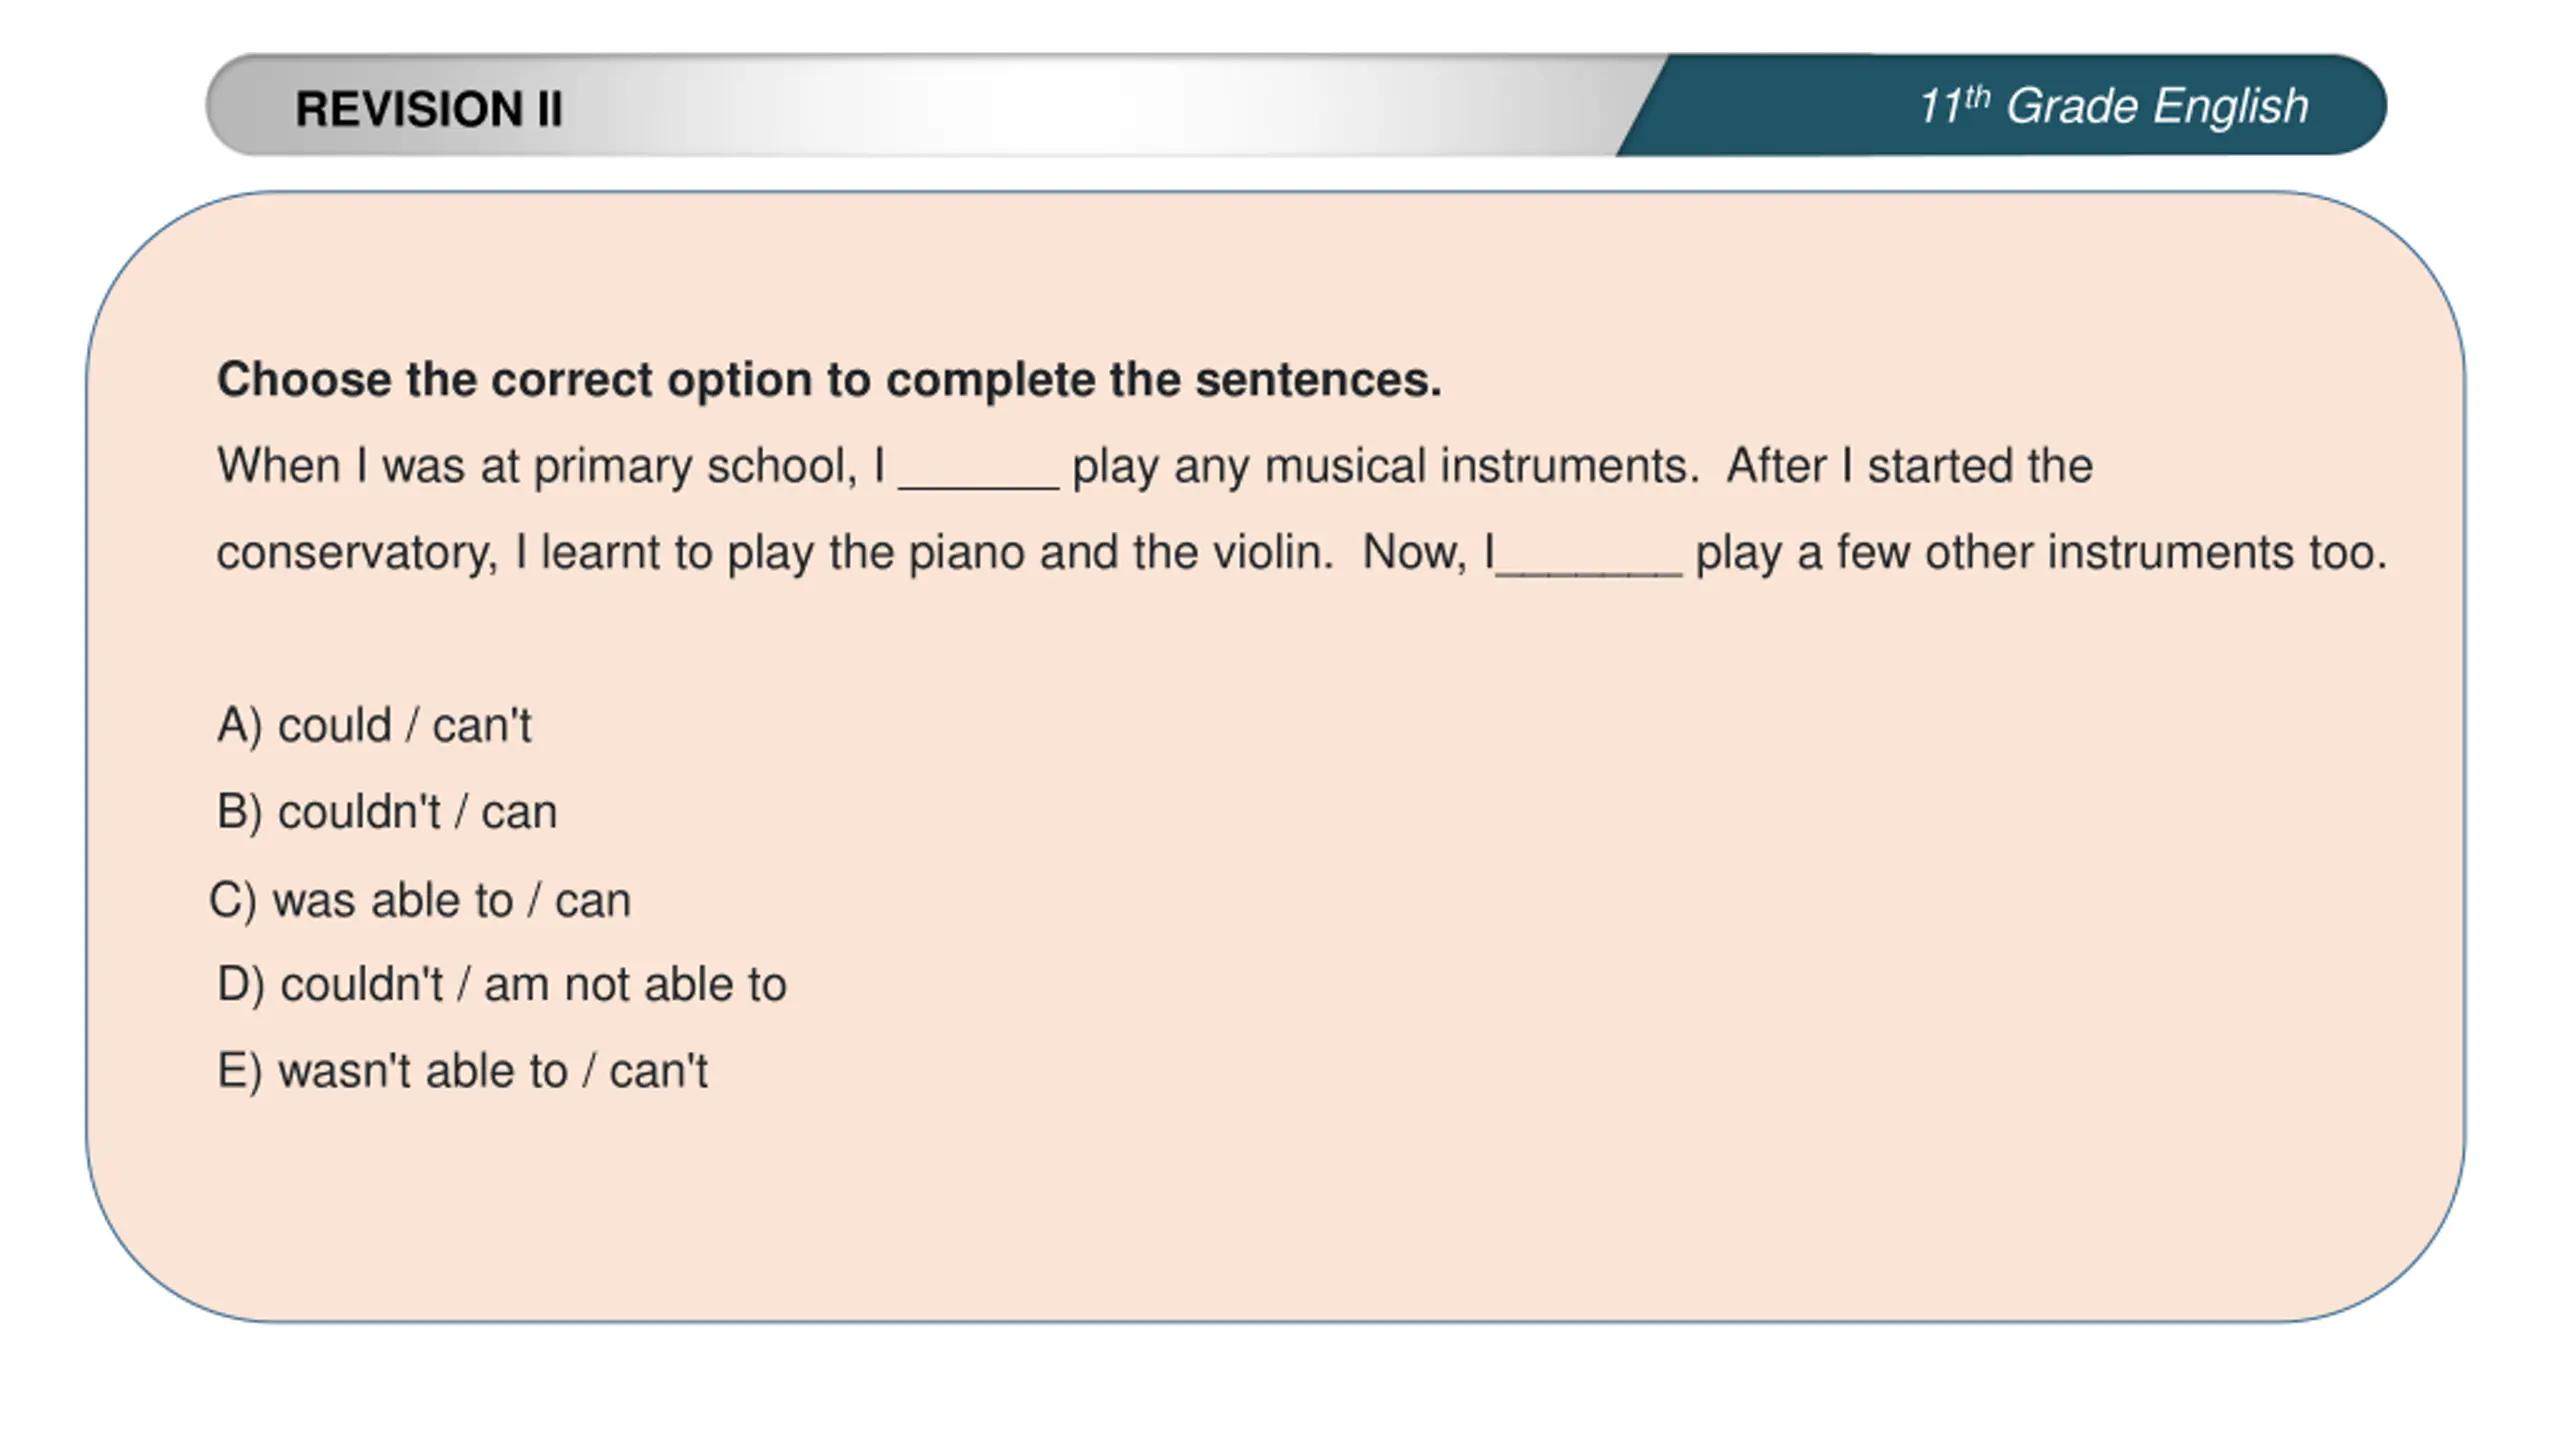This screenshot has height=1440, width=2560.
Task: Select answer option A) could / can't
Action: 374,725
